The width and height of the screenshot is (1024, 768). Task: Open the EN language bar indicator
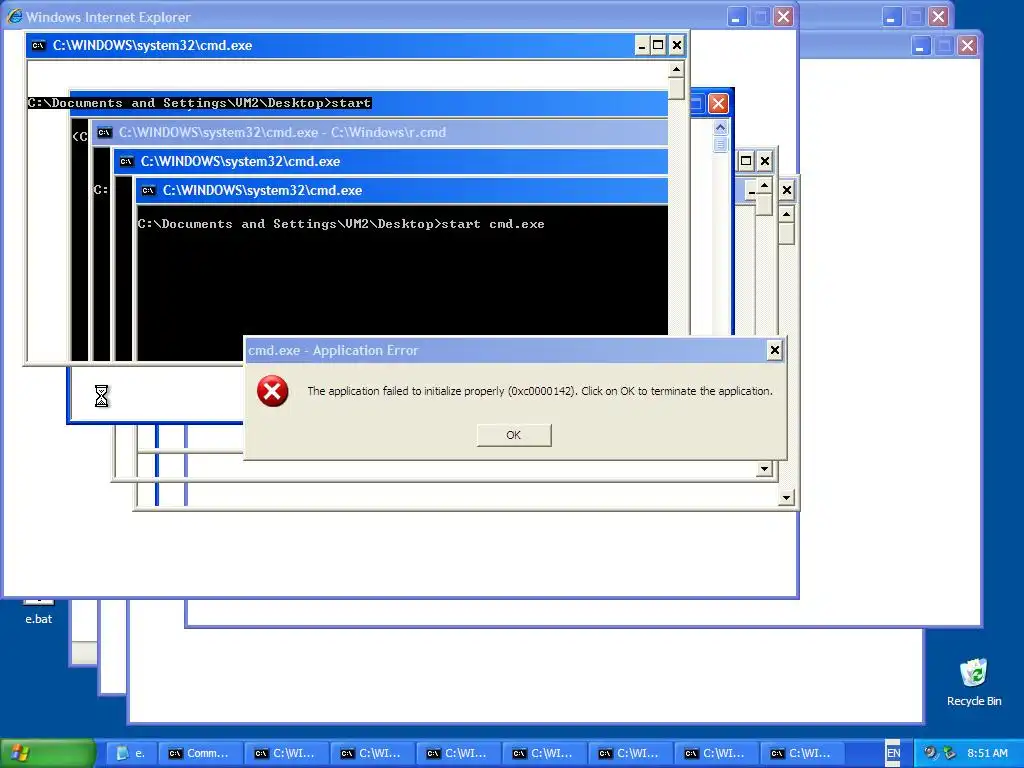(893, 753)
